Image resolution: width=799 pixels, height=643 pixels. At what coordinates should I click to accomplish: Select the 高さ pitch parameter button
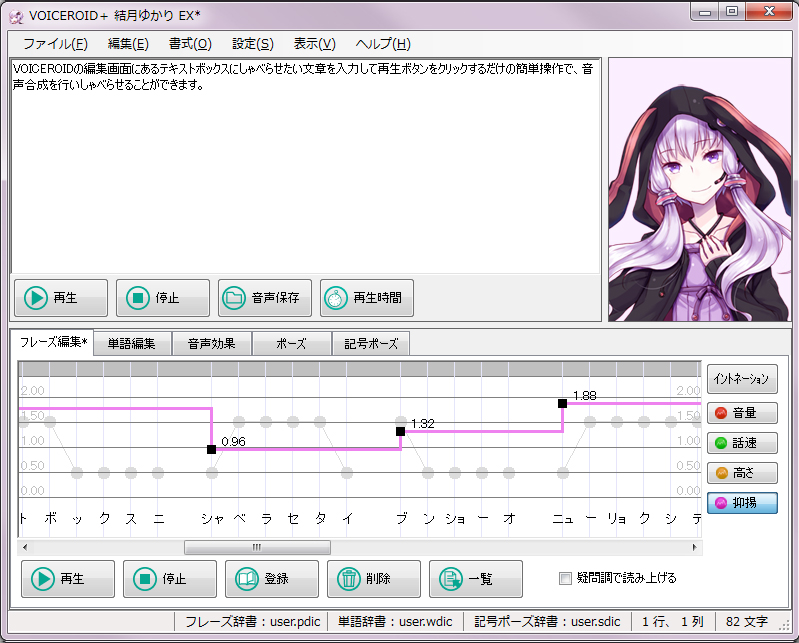742,473
